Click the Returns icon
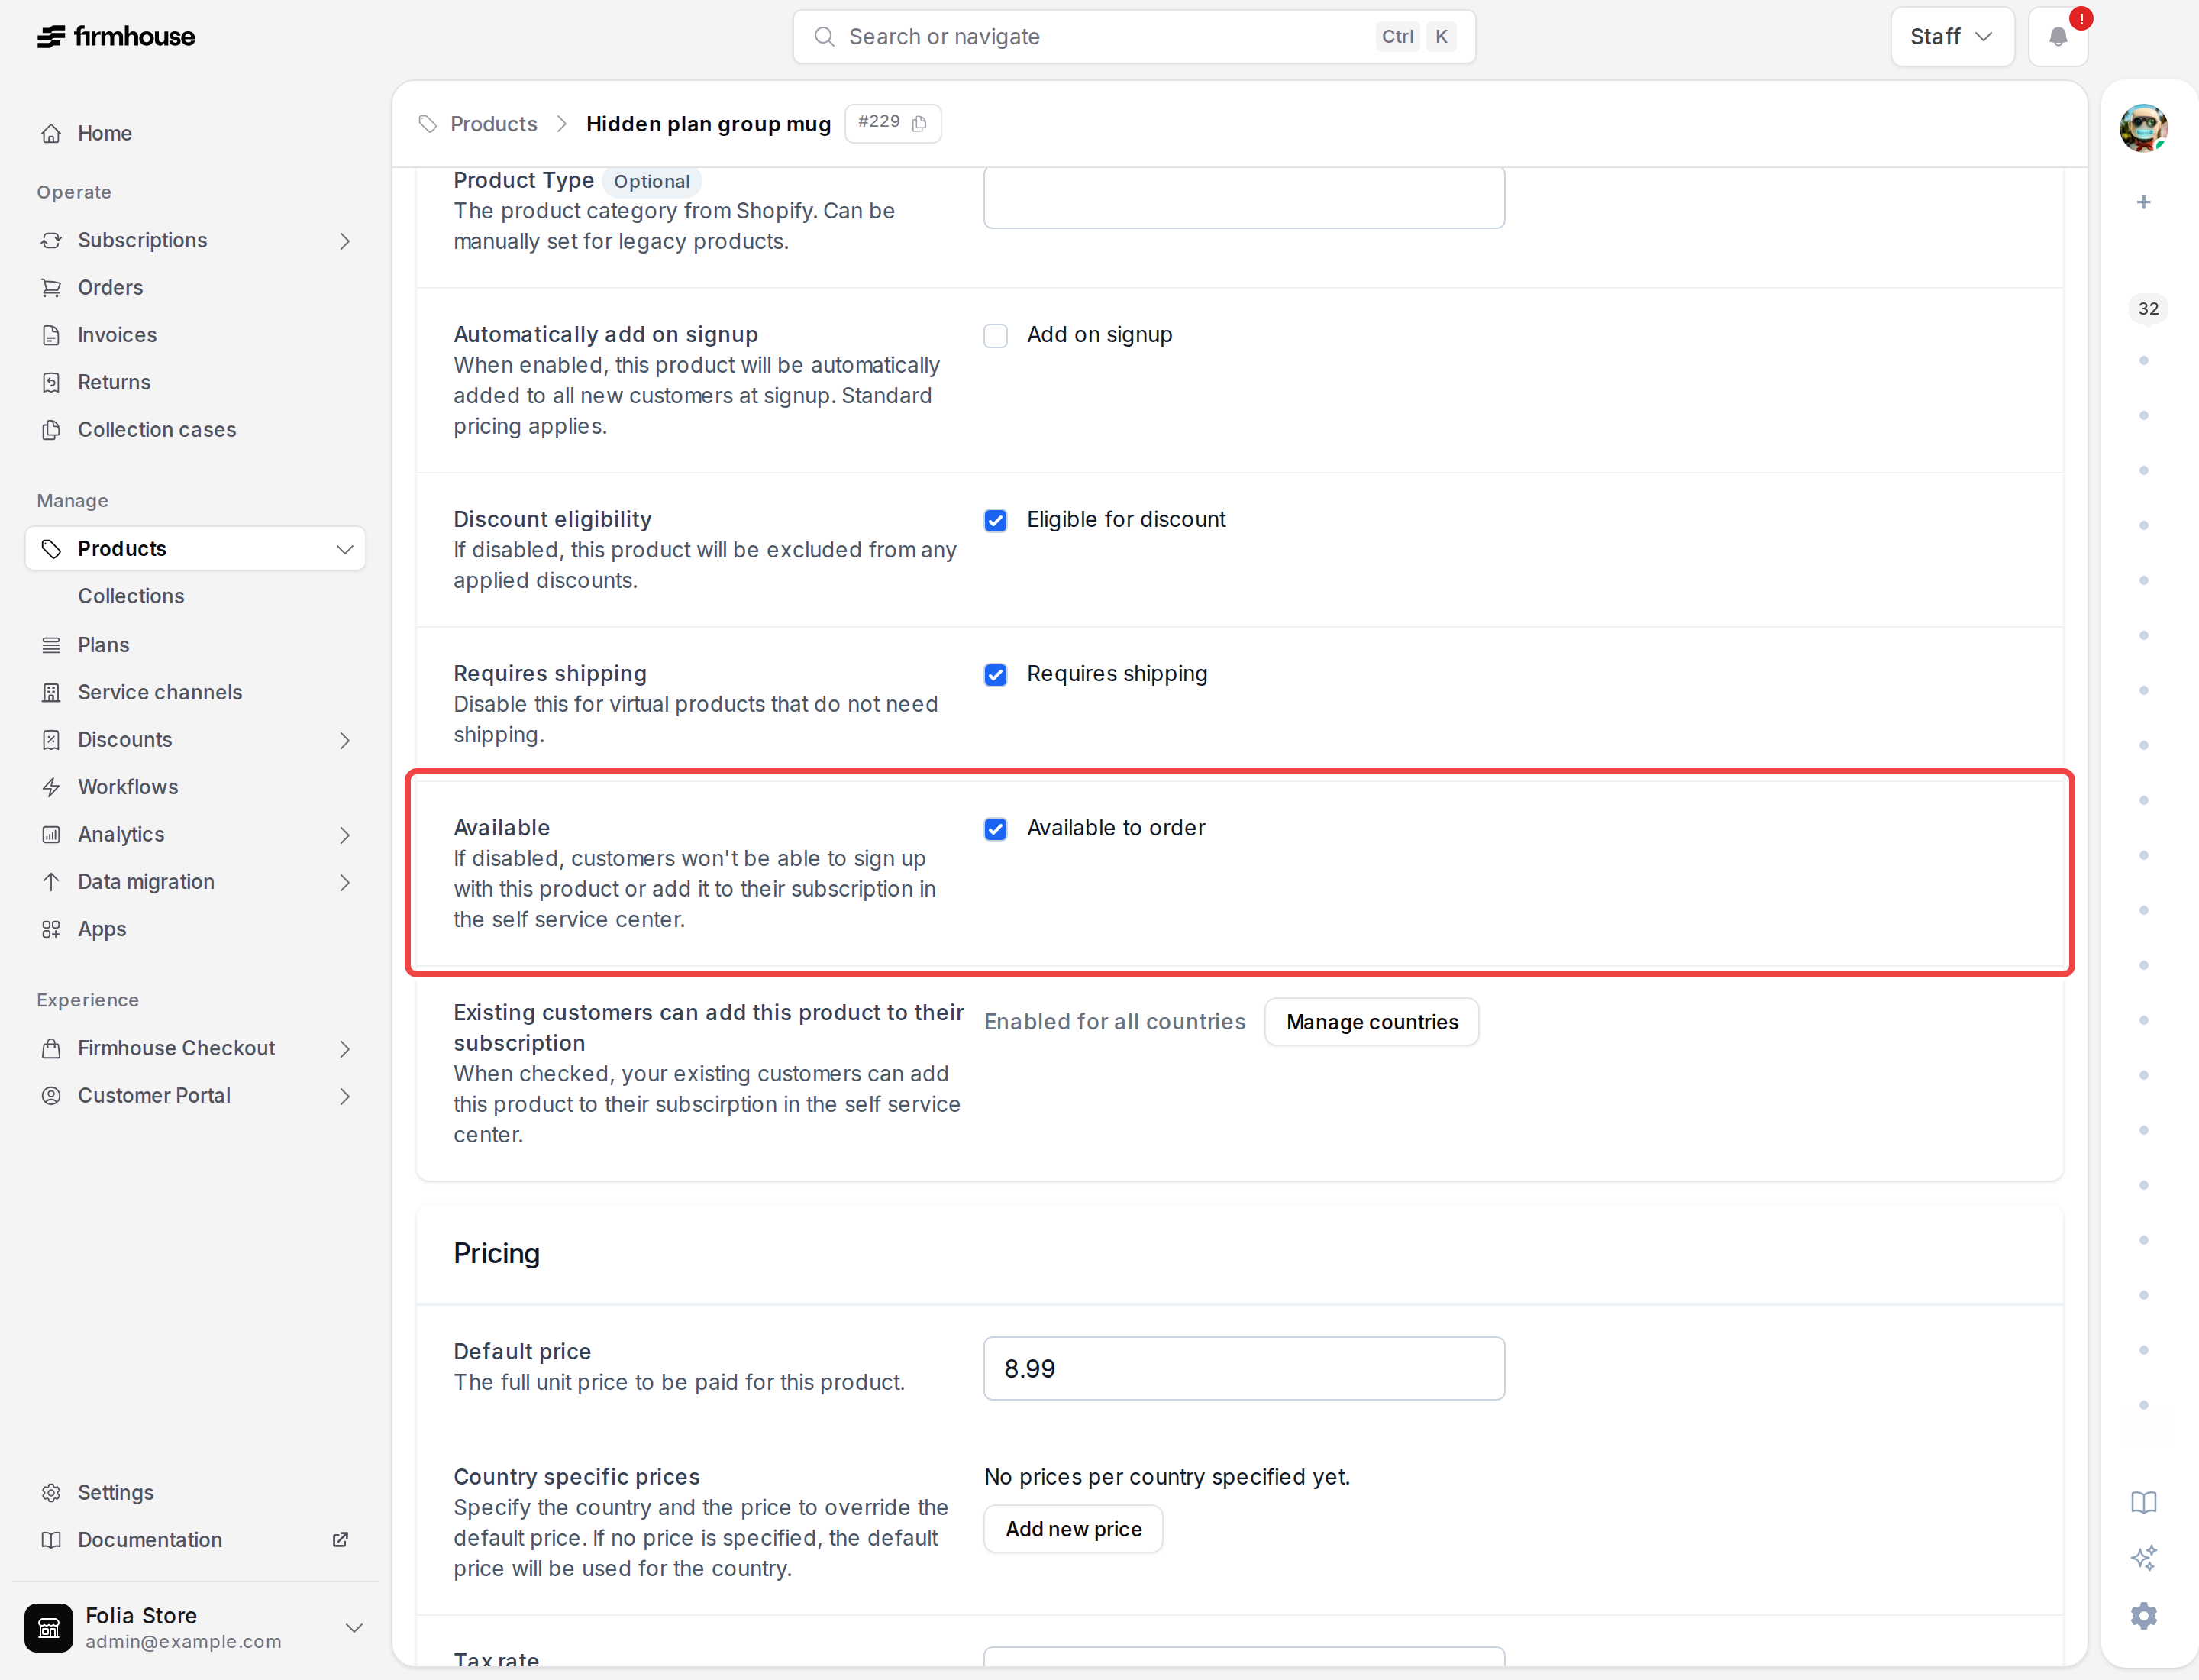The width and height of the screenshot is (2199, 1680). click(x=51, y=382)
